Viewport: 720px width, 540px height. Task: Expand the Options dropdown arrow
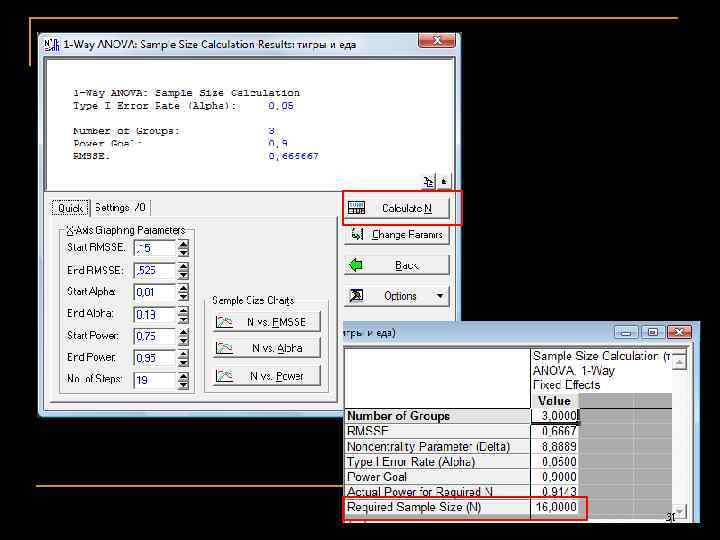(x=440, y=296)
